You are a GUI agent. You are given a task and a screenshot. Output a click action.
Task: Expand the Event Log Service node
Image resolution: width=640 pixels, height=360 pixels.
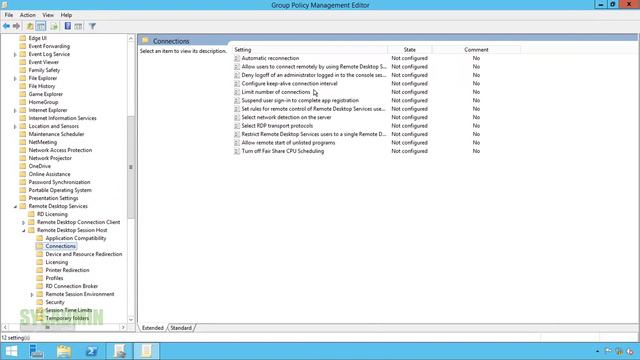(15, 54)
